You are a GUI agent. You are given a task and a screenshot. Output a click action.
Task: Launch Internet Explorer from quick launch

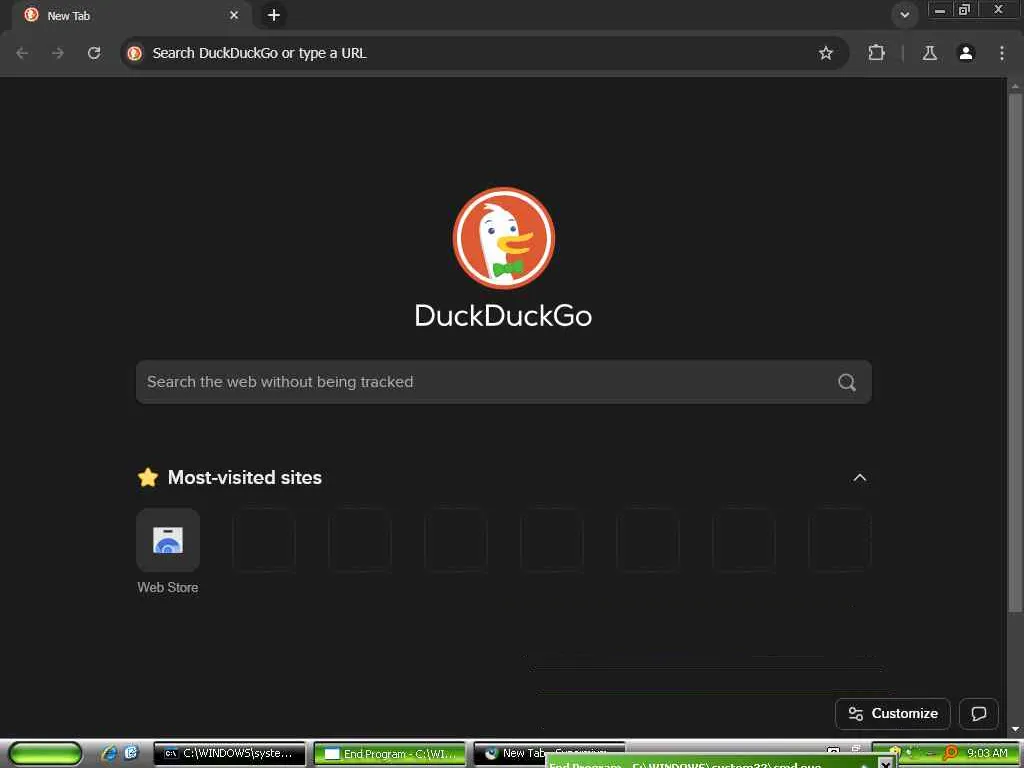tap(110, 754)
